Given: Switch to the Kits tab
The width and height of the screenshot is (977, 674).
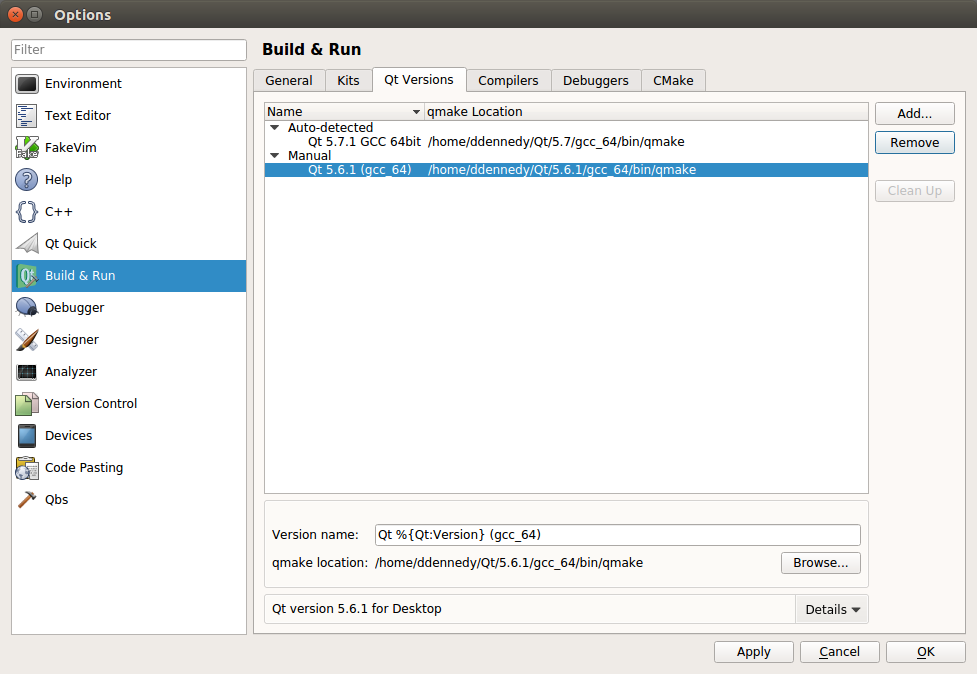Looking at the screenshot, I should click(x=348, y=81).
